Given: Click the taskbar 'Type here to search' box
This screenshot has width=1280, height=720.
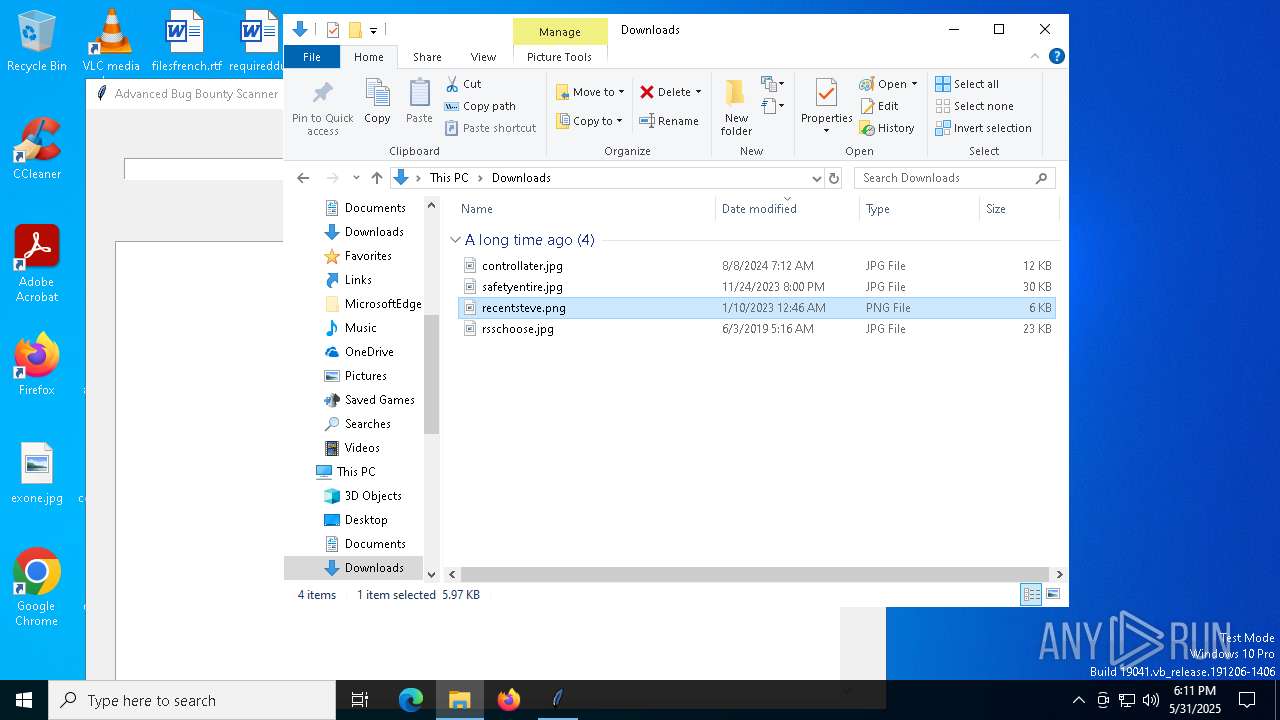Looking at the screenshot, I should pyautogui.click(x=192, y=700).
